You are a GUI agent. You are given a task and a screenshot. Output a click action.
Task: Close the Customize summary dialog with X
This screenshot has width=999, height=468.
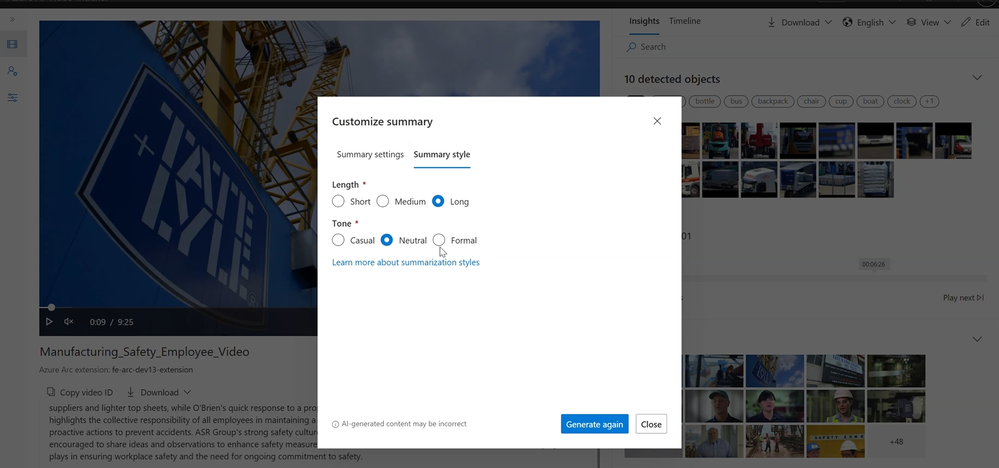(657, 121)
